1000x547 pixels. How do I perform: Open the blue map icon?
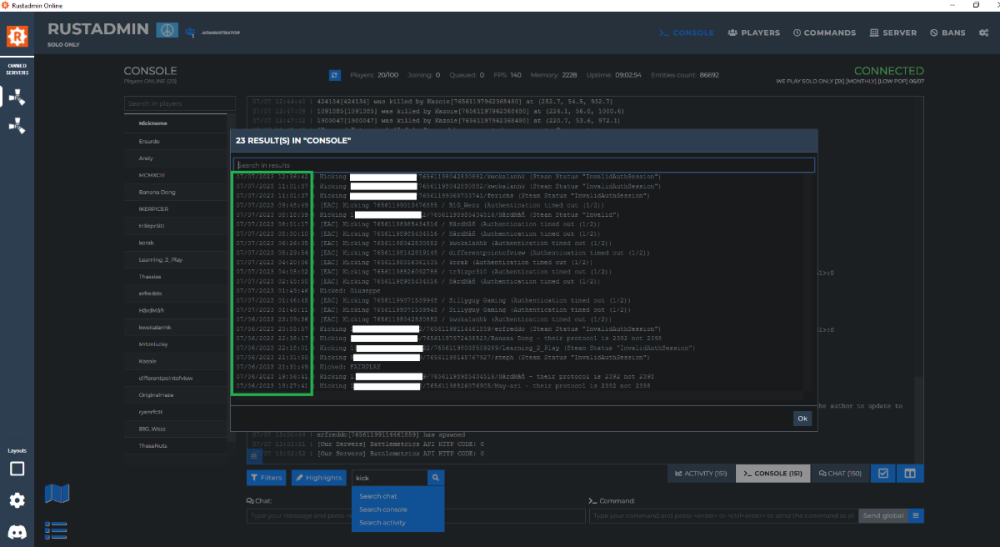pos(57,494)
